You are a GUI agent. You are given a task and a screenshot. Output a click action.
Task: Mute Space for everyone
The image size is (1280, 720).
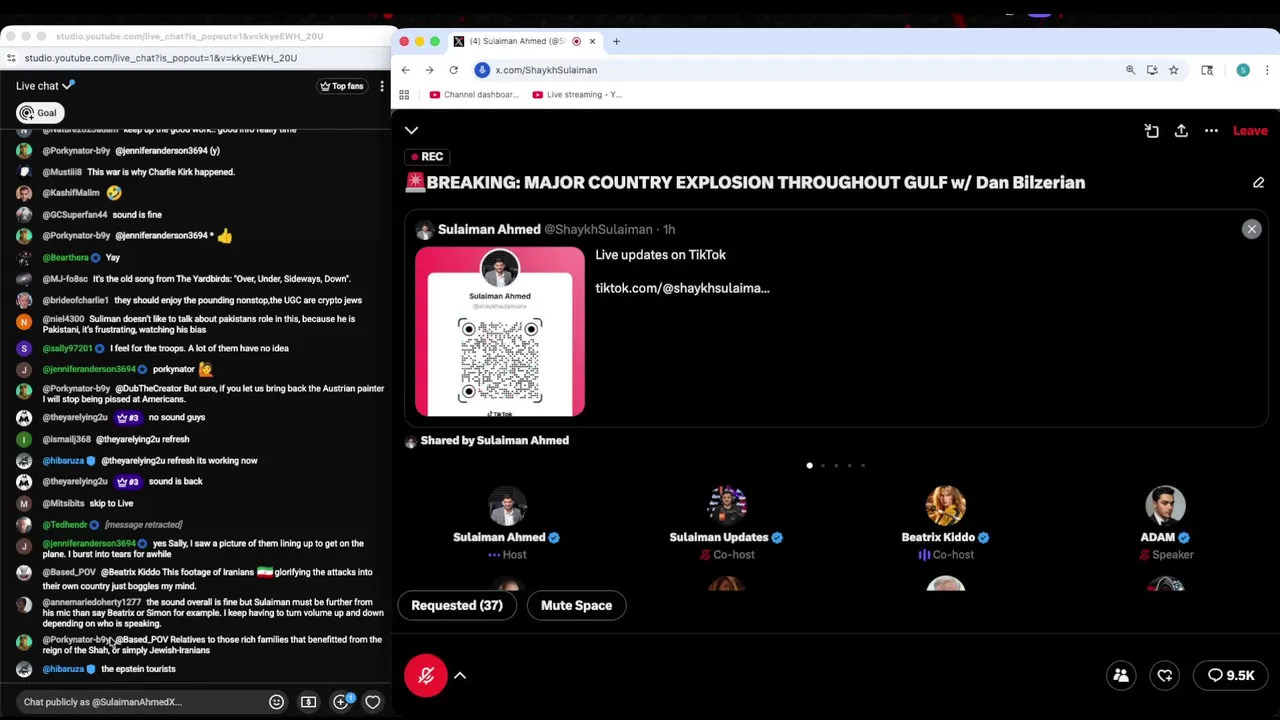[576, 605]
